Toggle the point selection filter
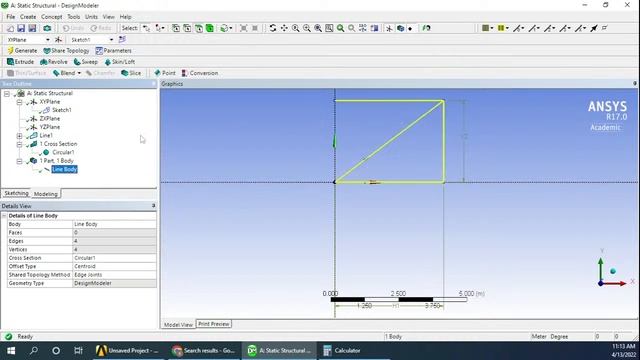This screenshot has width=640, height=360. pyautogui.click(x=176, y=28)
